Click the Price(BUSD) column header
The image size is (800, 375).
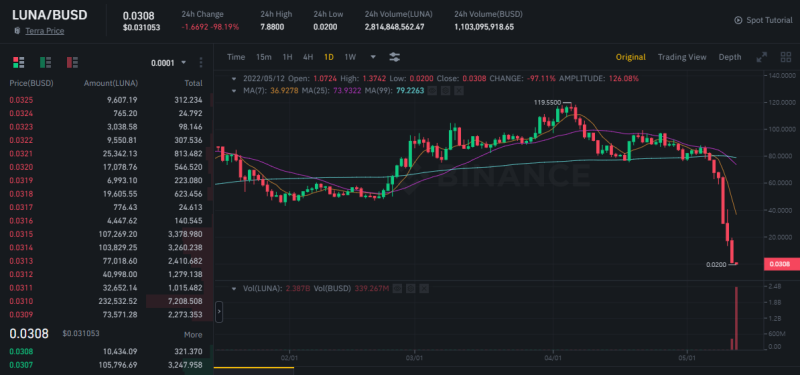point(31,83)
